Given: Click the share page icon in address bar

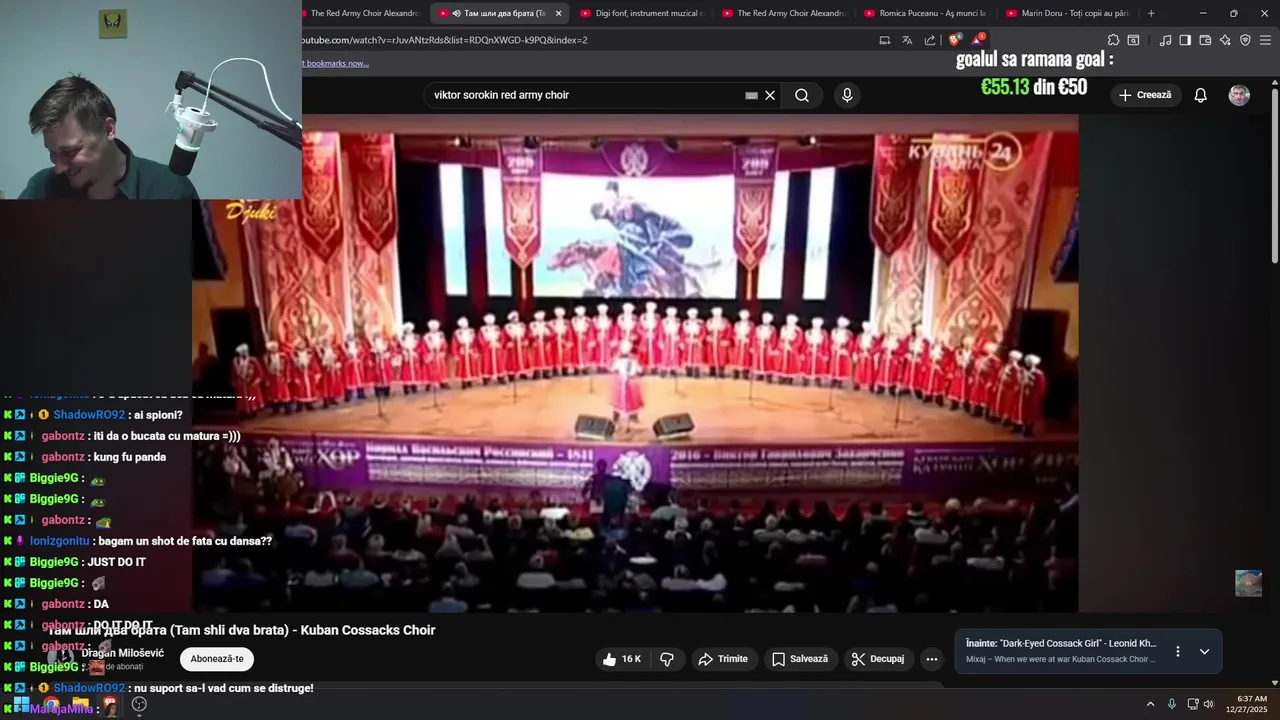Looking at the screenshot, I should tap(930, 40).
